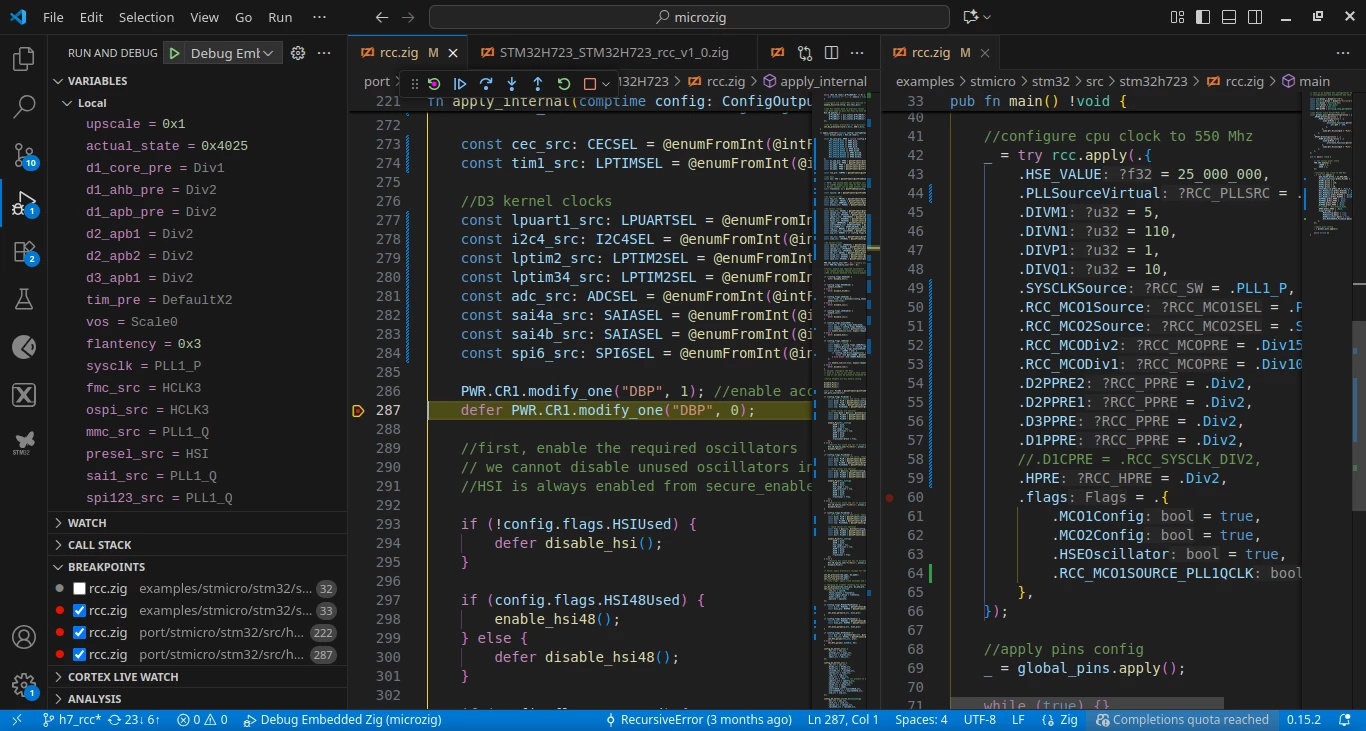Screen dimensions: 1366x731
Task: Start debugging with the green play button
Action: (x=175, y=53)
